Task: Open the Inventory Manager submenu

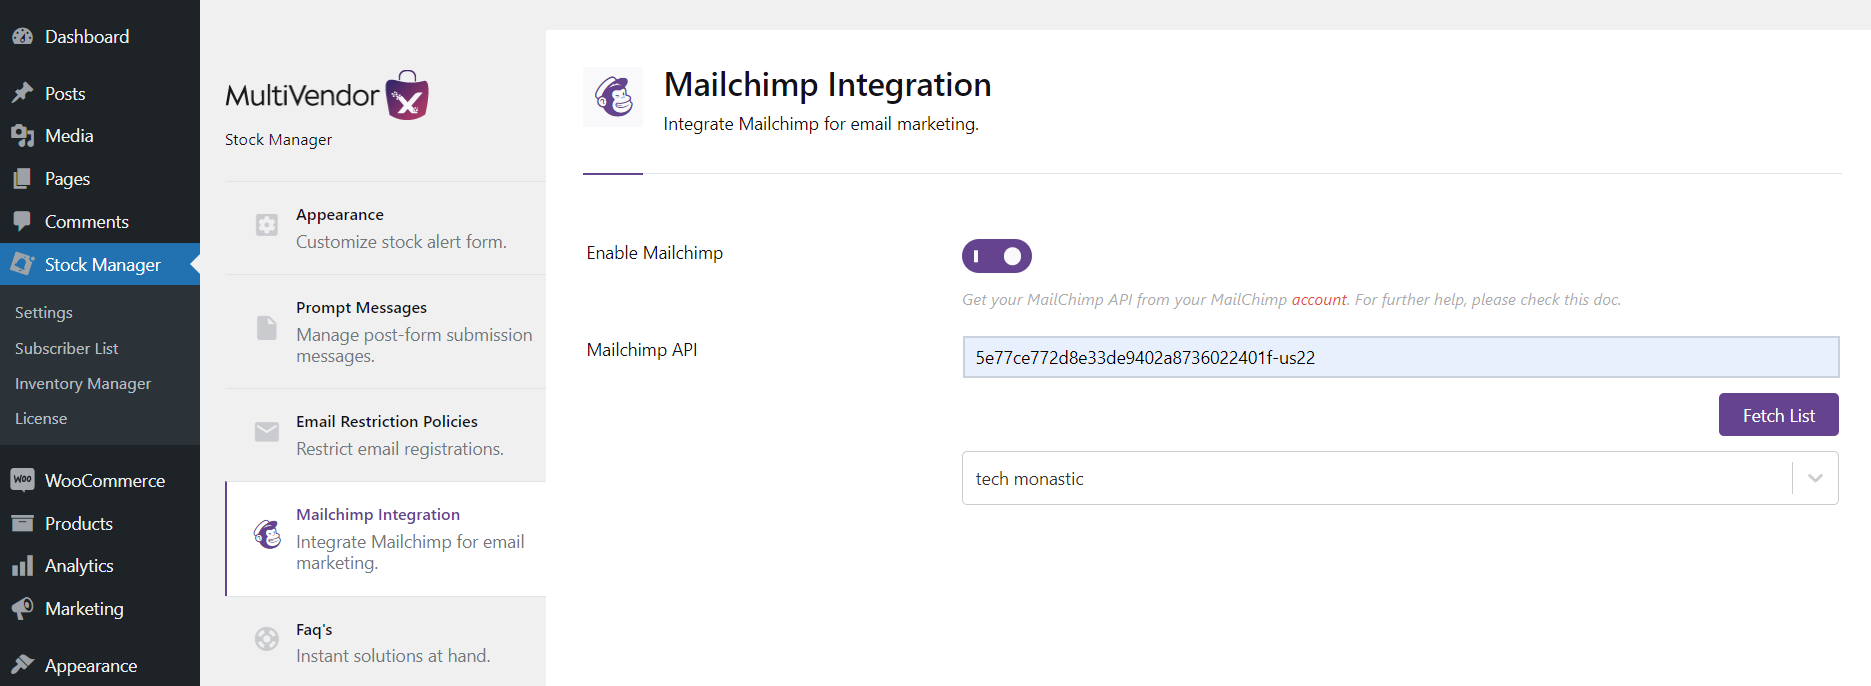Action: coord(83,383)
